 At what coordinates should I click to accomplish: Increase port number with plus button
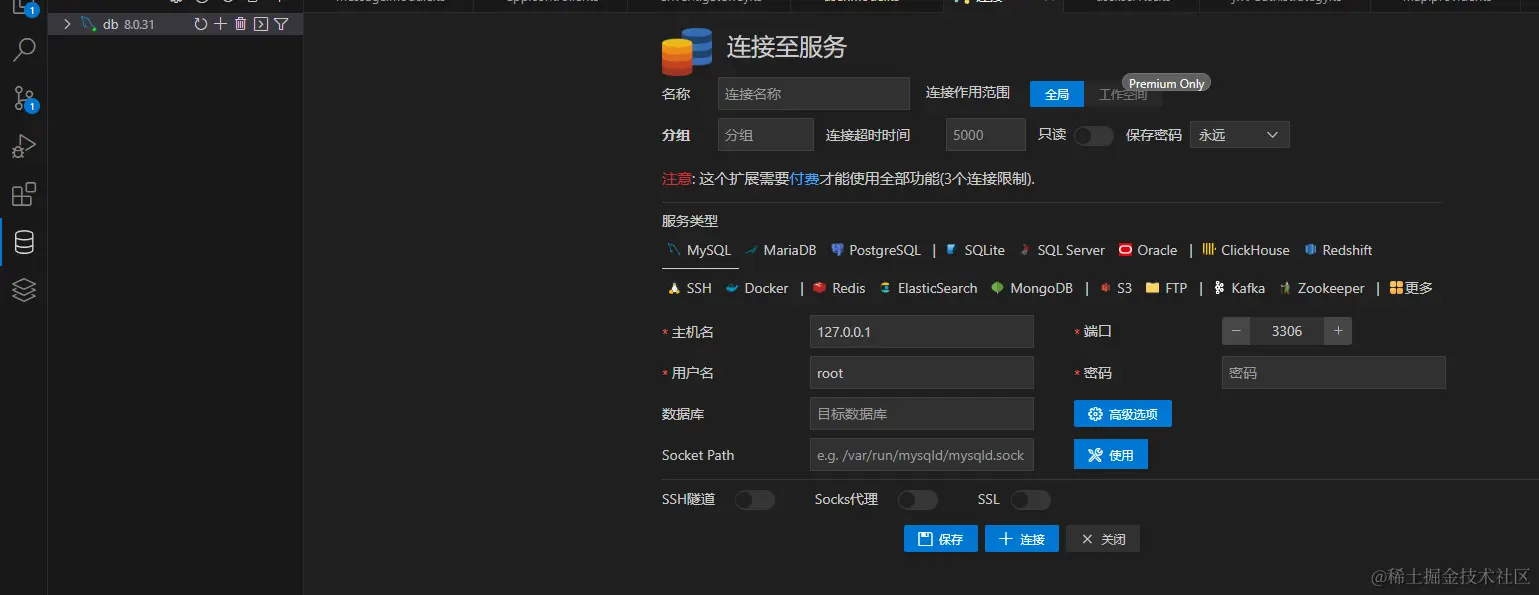tap(1338, 331)
